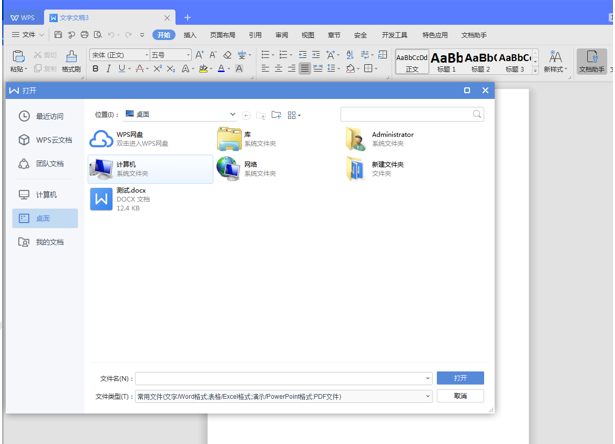The width and height of the screenshot is (615, 444).
Task: Select the 标题 1 style
Action: (446, 62)
